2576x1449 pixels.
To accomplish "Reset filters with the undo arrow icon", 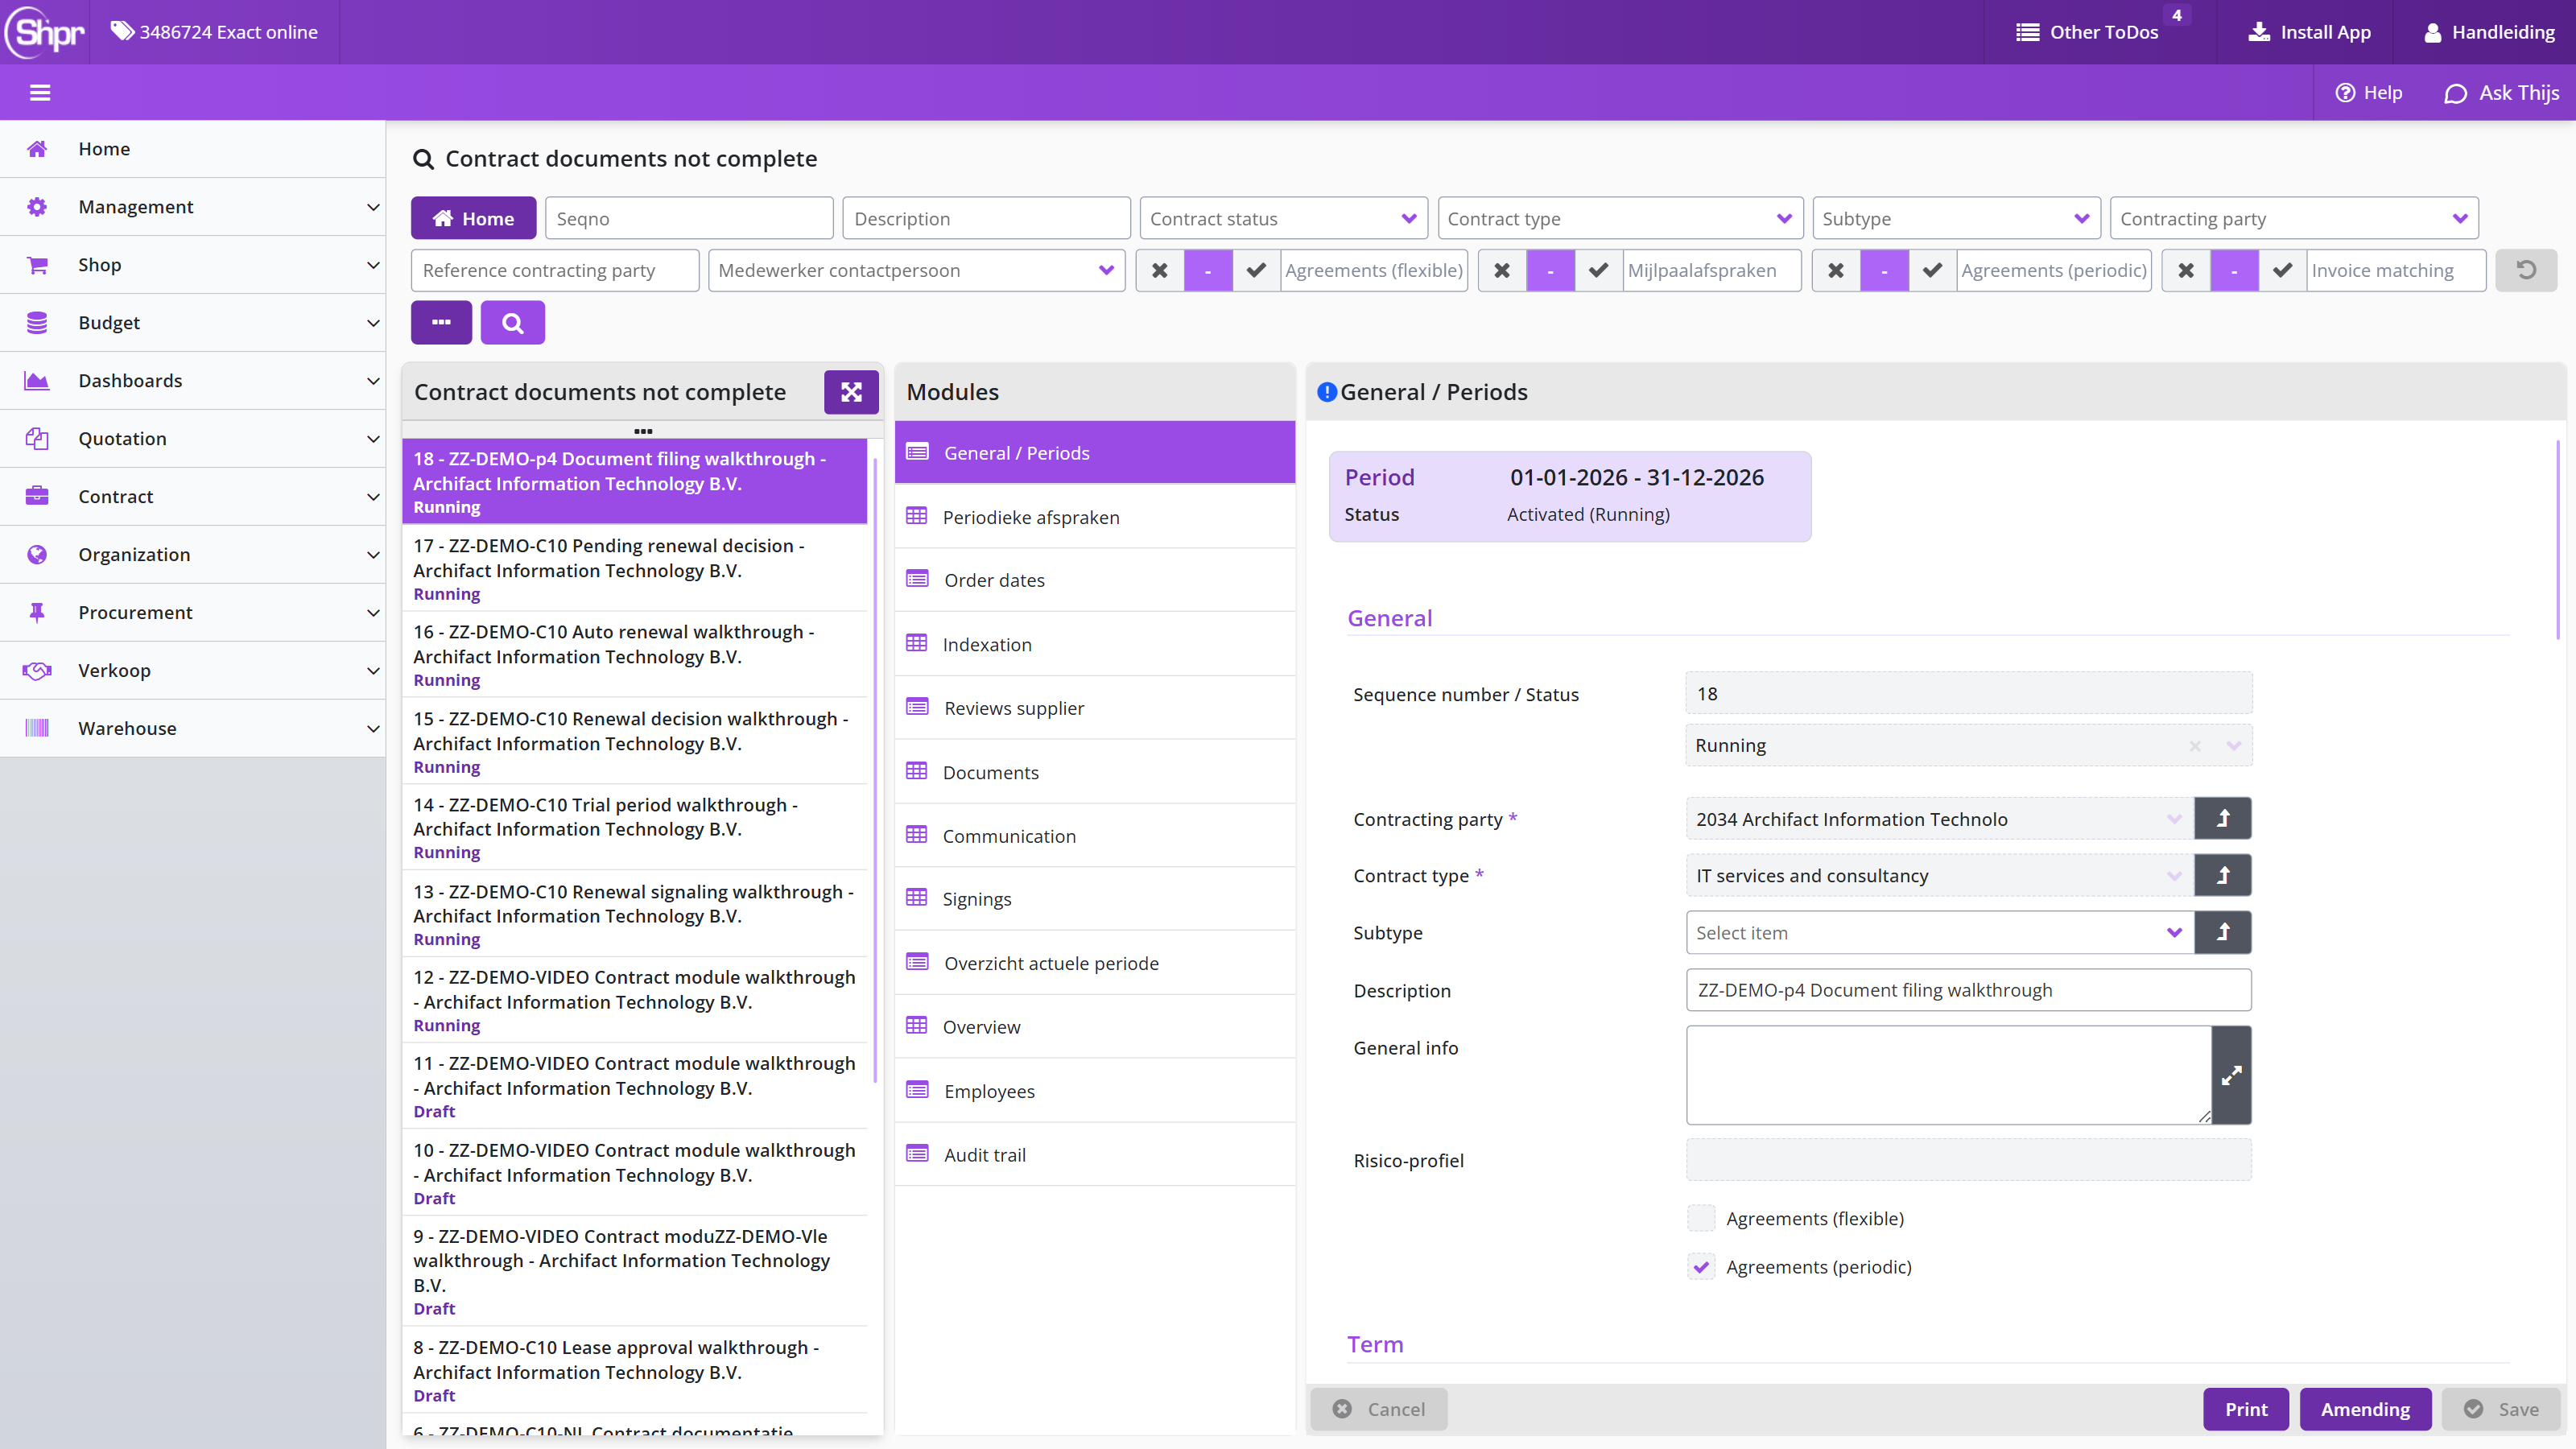I will [x=2526, y=270].
